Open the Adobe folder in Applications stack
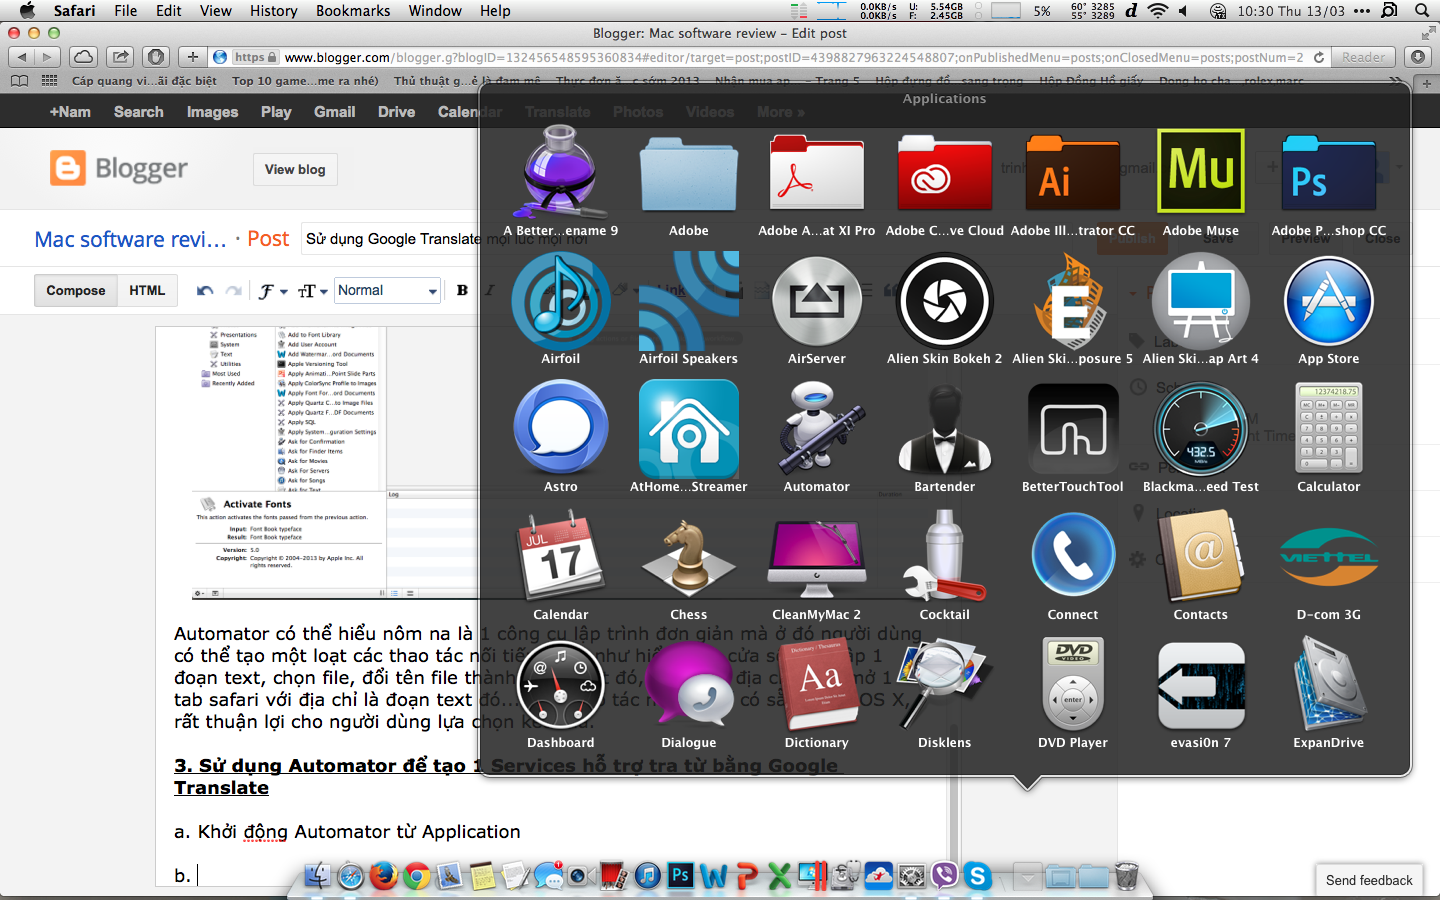The height and width of the screenshot is (900, 1440). pyautogui.click(x=689, y=175)
